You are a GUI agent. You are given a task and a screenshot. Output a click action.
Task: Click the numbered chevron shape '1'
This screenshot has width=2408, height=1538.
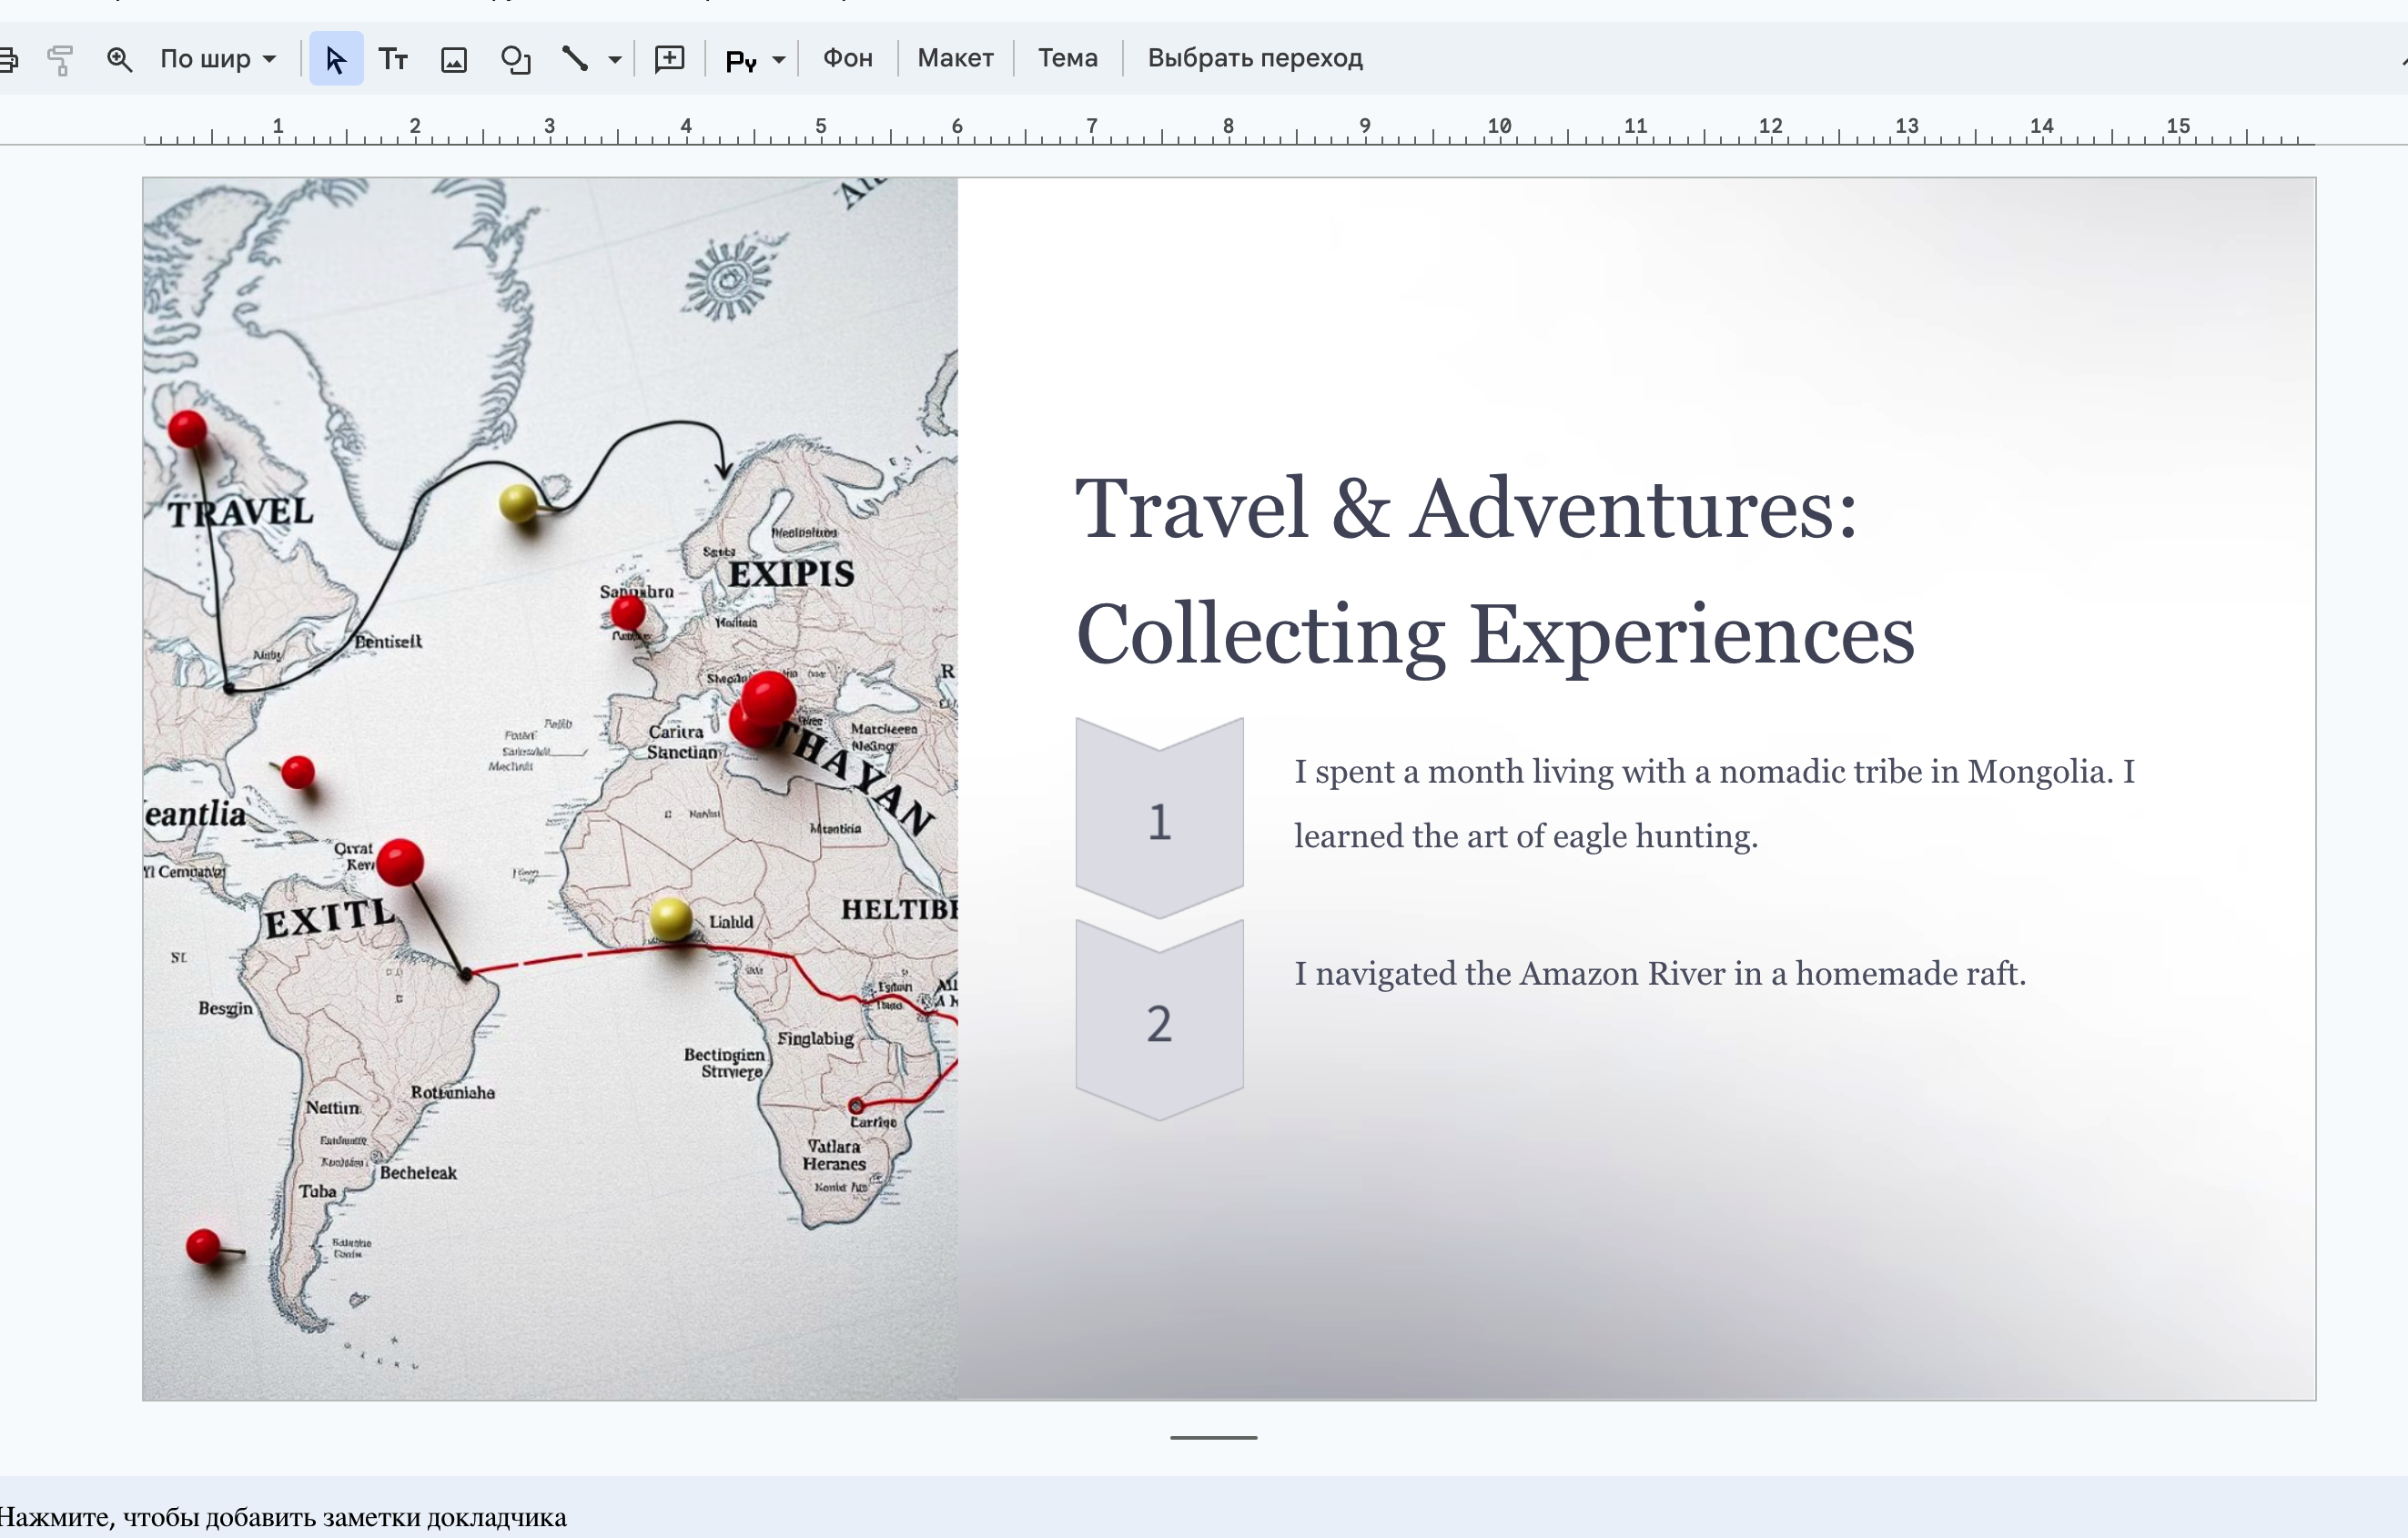1159,820
